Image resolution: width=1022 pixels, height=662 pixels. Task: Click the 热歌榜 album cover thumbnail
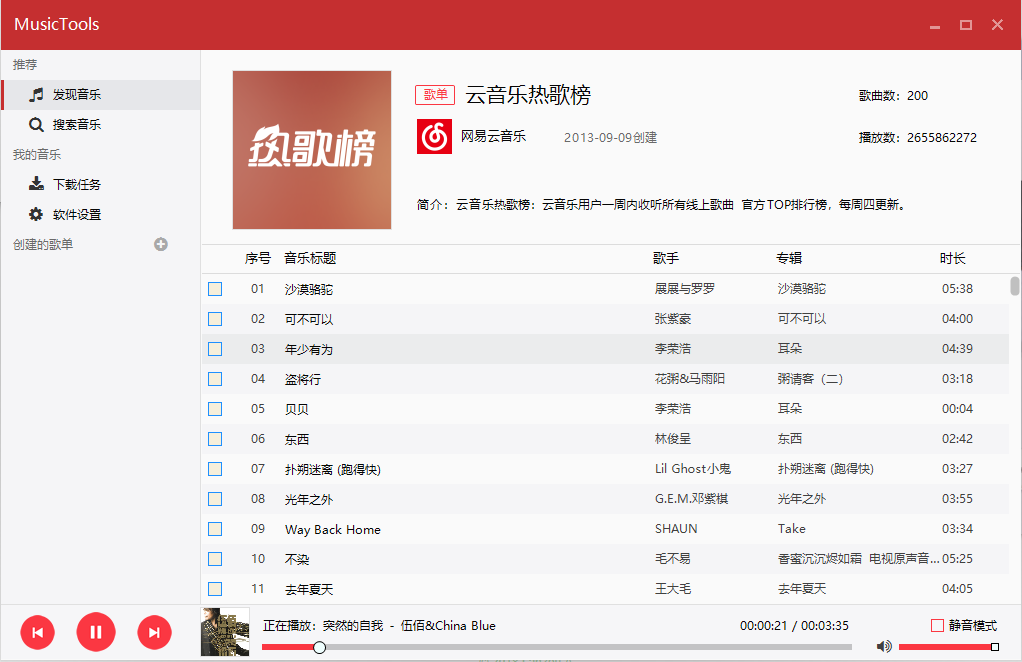(312, 150)
